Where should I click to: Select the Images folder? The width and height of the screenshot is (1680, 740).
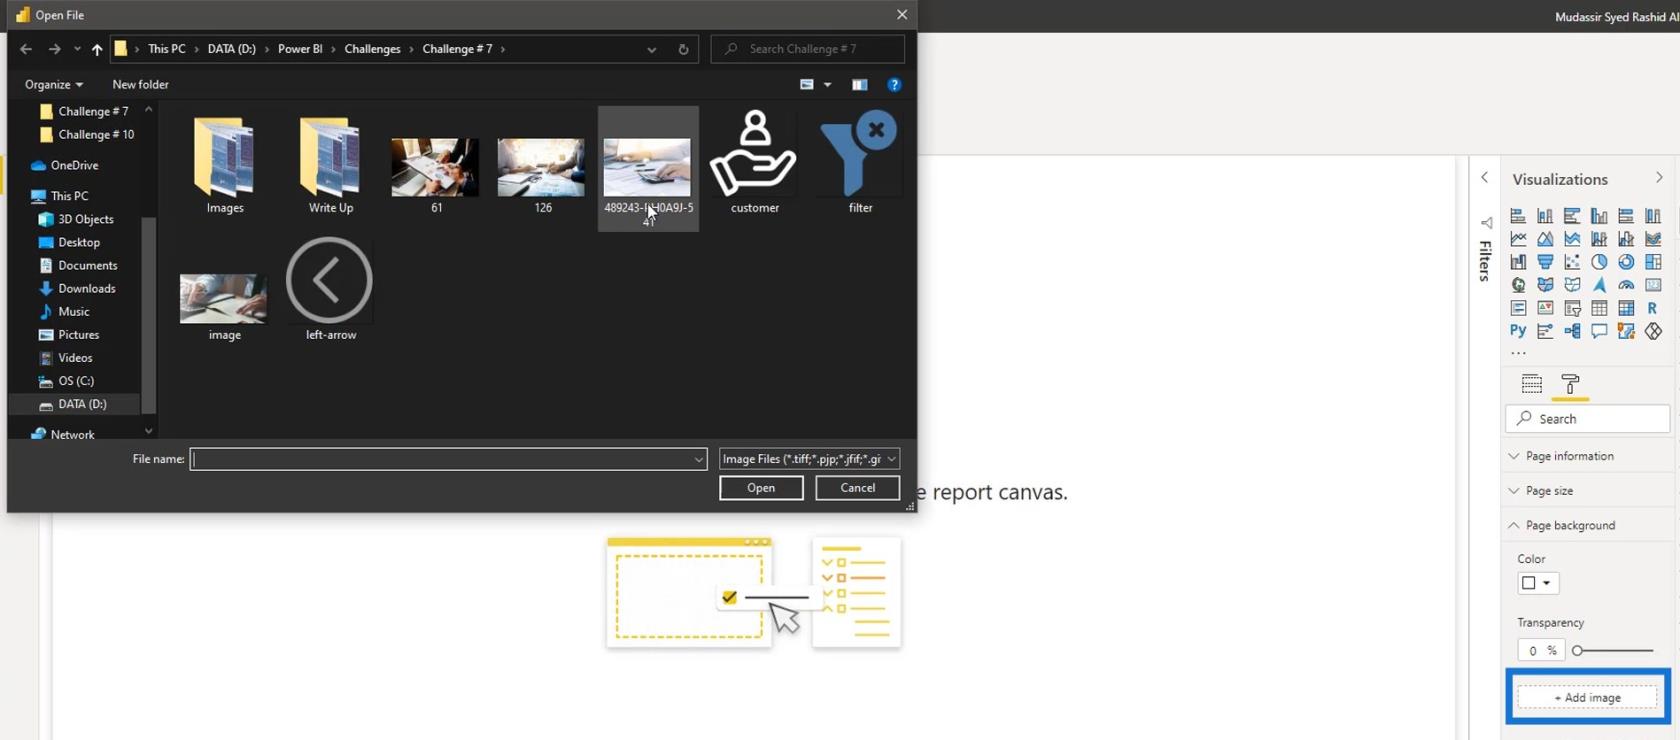pyautogui.click(x=225, y=166)
